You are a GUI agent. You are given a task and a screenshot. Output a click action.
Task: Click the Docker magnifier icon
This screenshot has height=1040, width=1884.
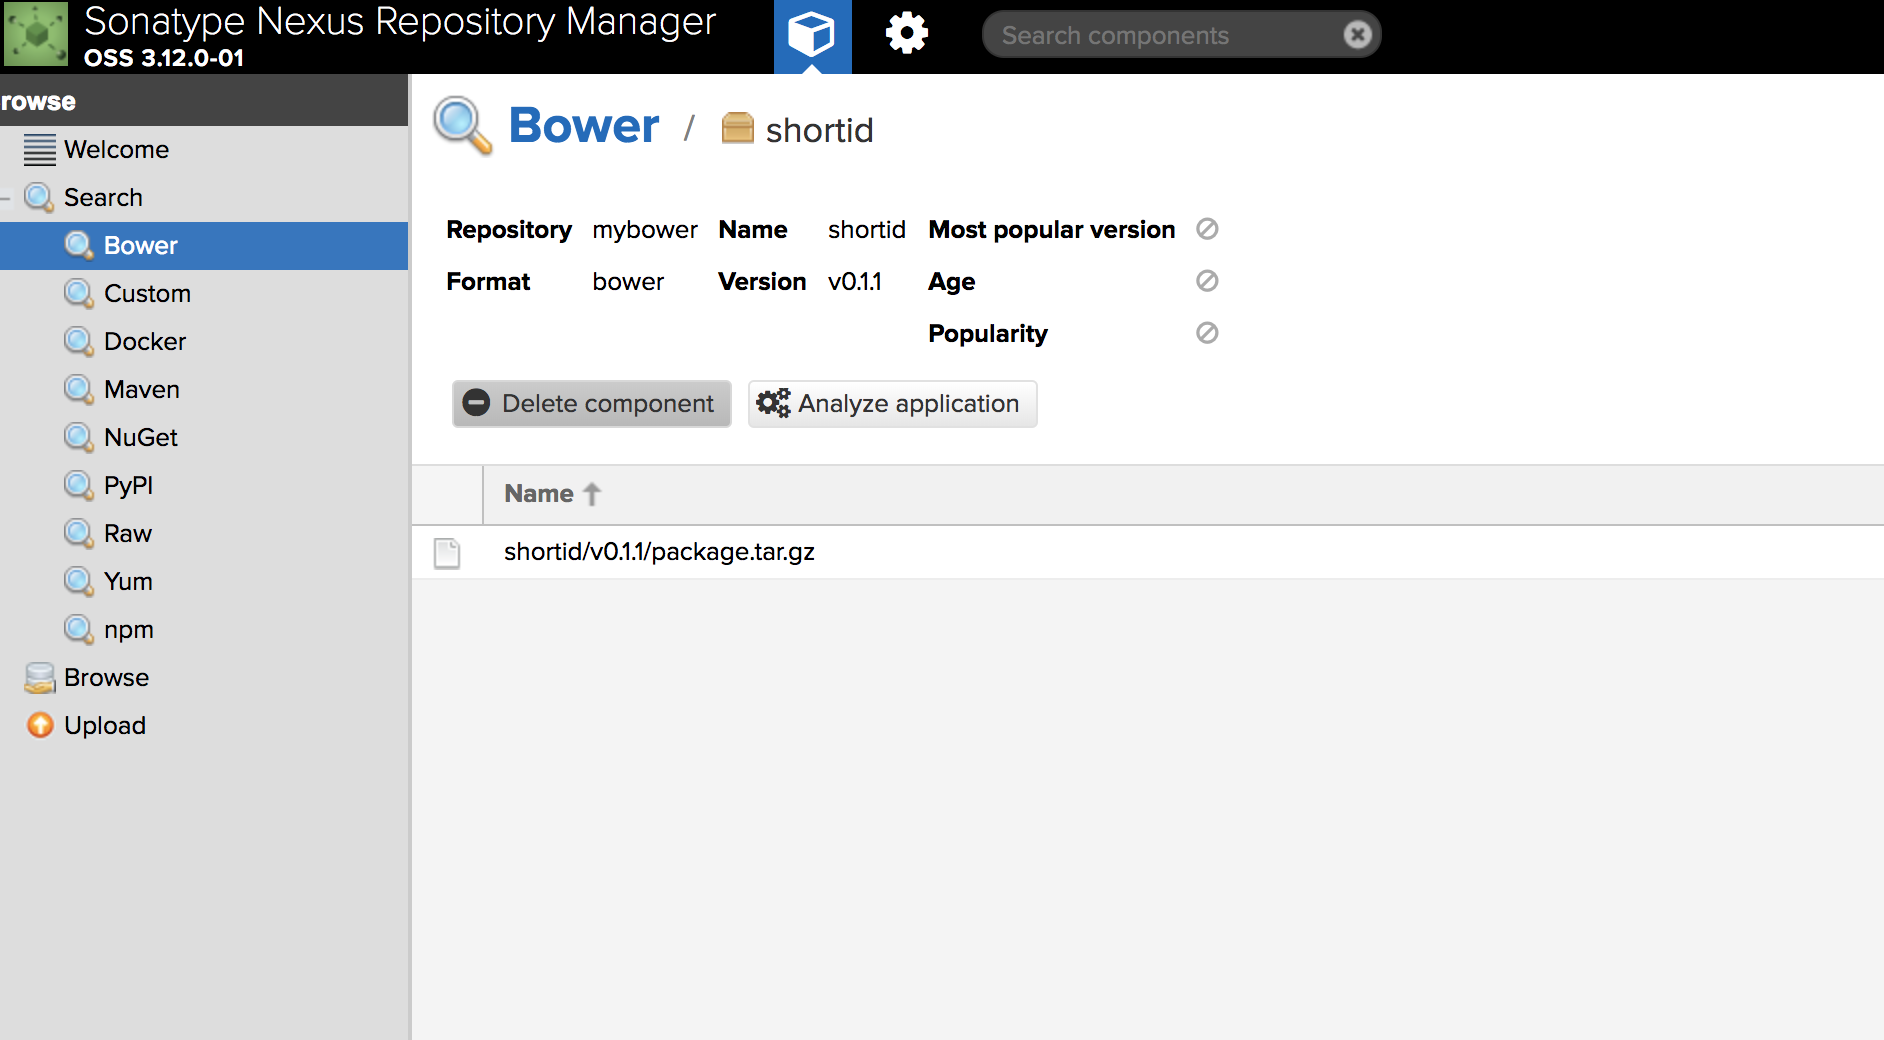pyautogui.click(x=79, y=342)
